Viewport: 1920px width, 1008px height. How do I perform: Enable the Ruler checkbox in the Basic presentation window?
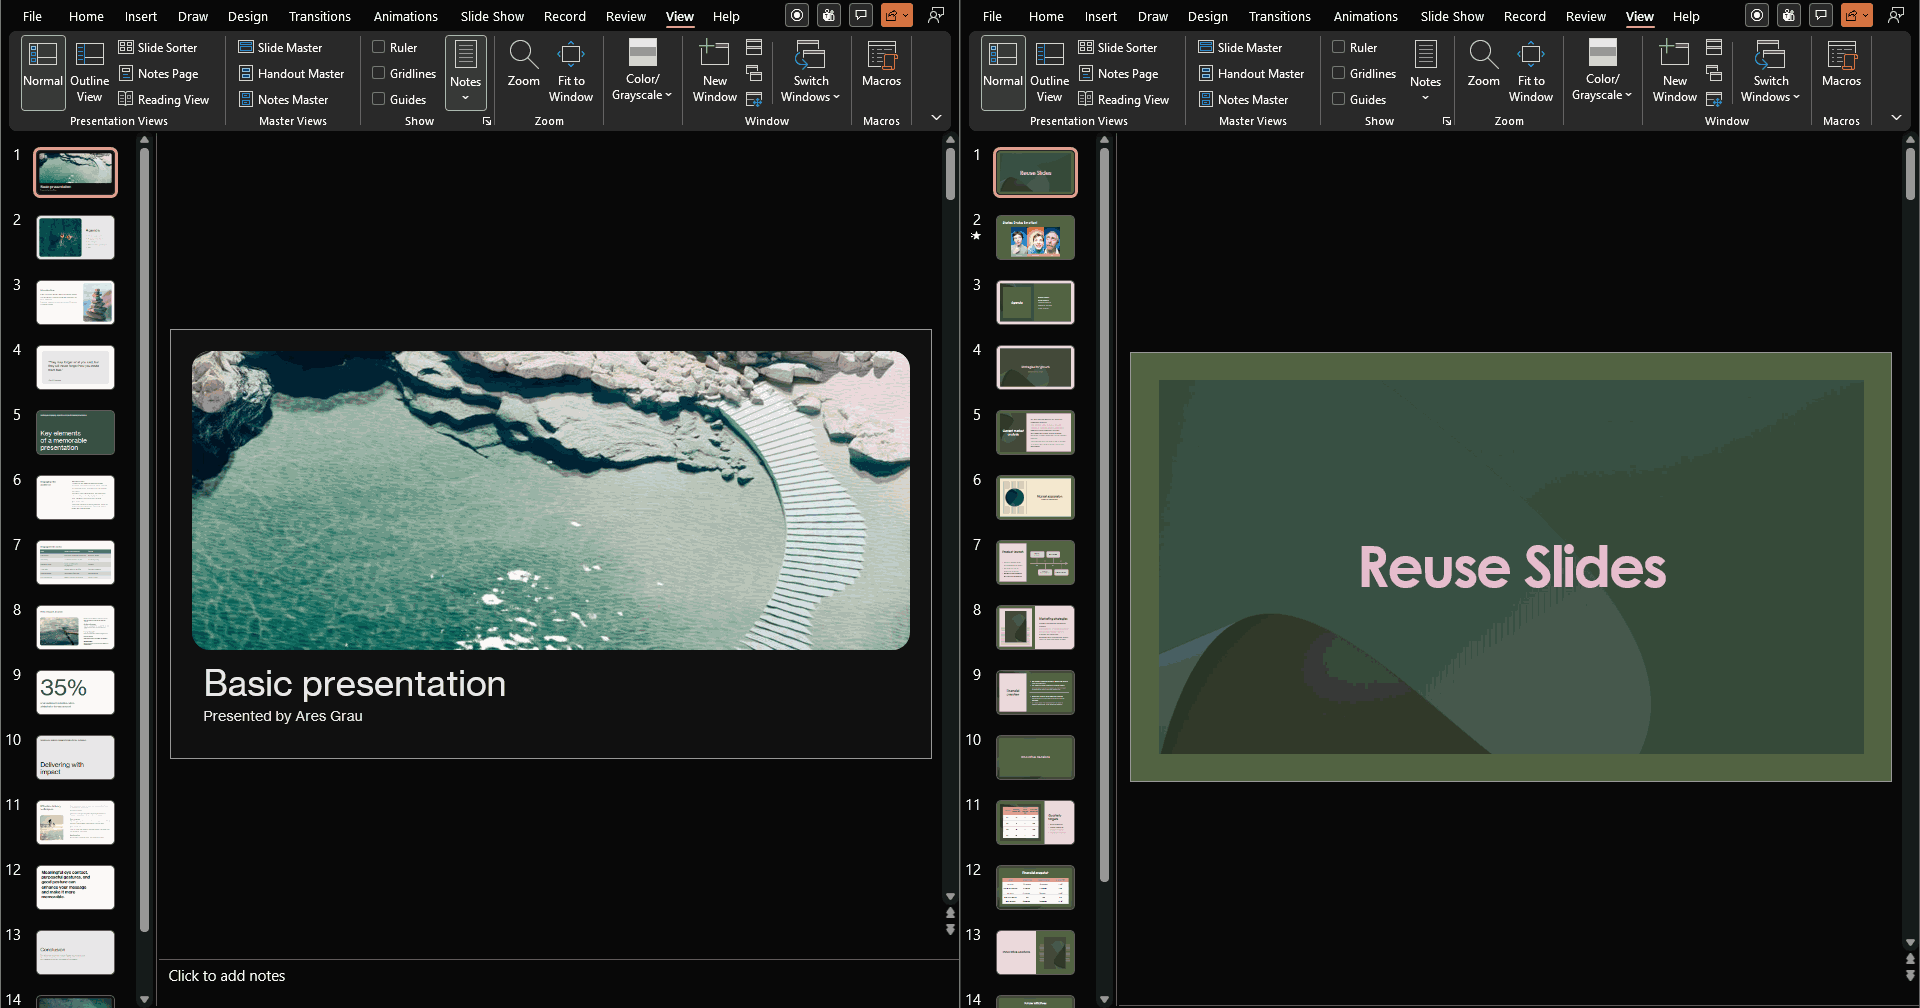pos(379,47)
